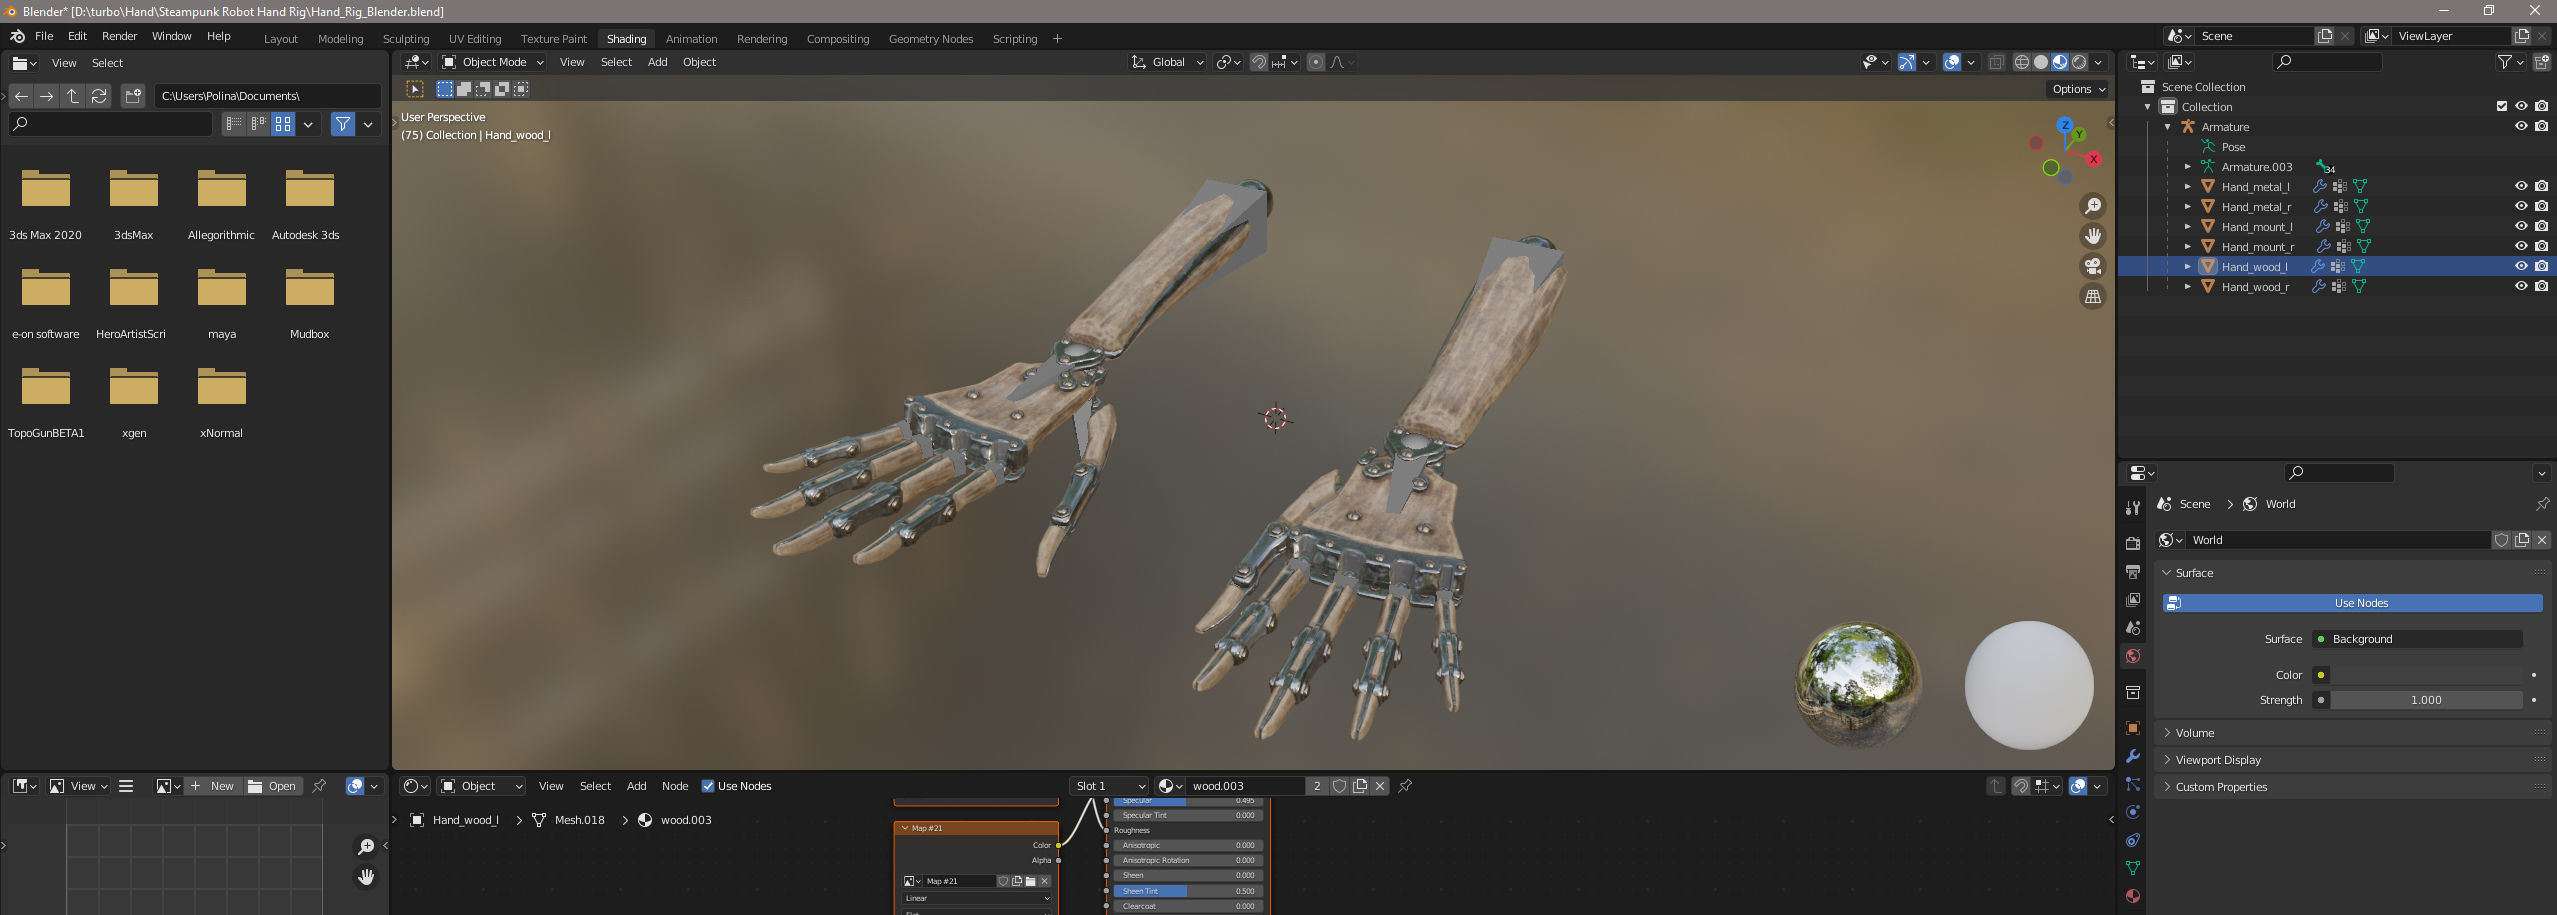Select wireframe viewport shading
The width and height of the screenshot is (2557, 915).
point(2022,62)
